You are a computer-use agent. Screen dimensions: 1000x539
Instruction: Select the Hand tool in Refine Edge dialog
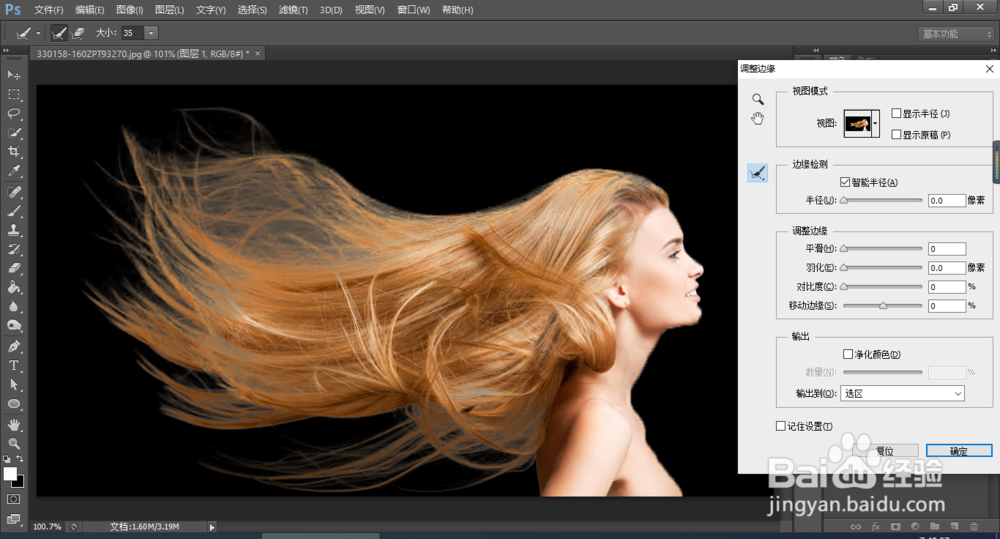click(758, 119)
